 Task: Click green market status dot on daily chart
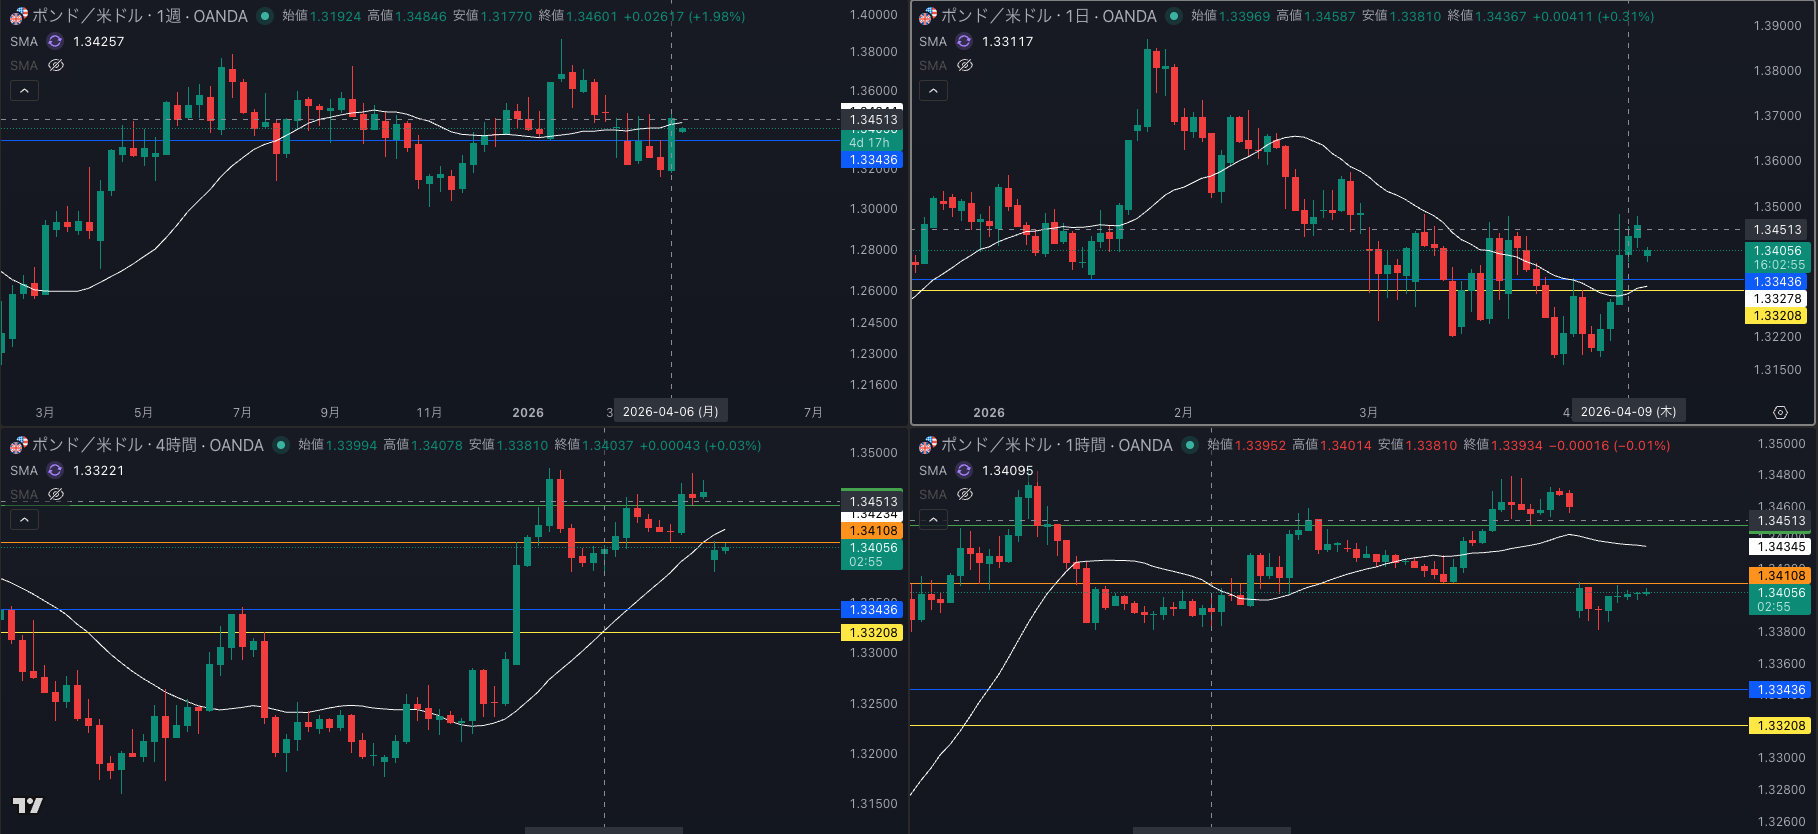(1174, 16)
